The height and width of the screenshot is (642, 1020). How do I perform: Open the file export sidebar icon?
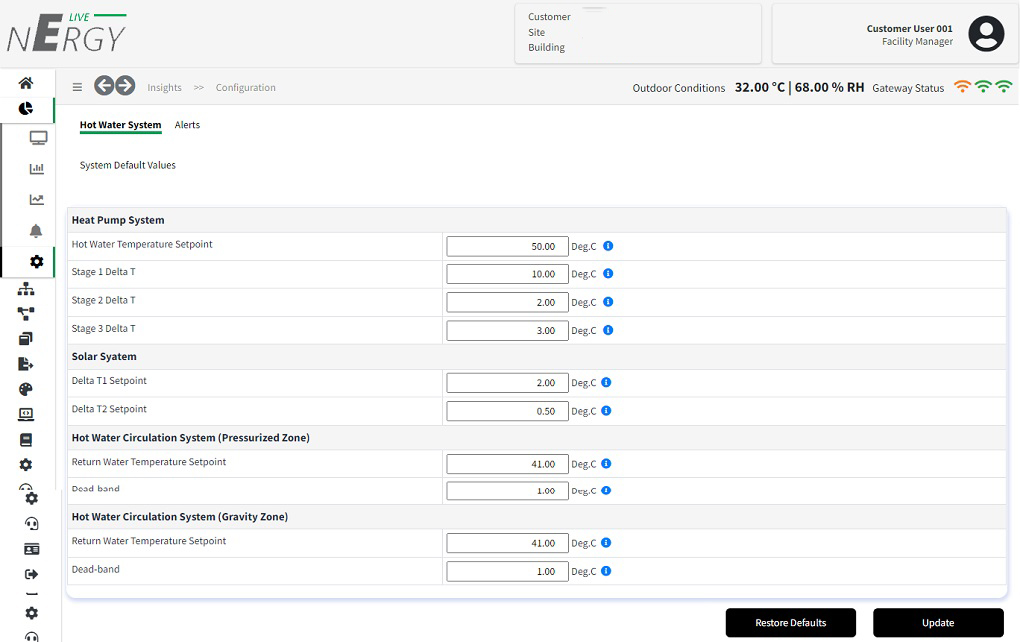26,364
